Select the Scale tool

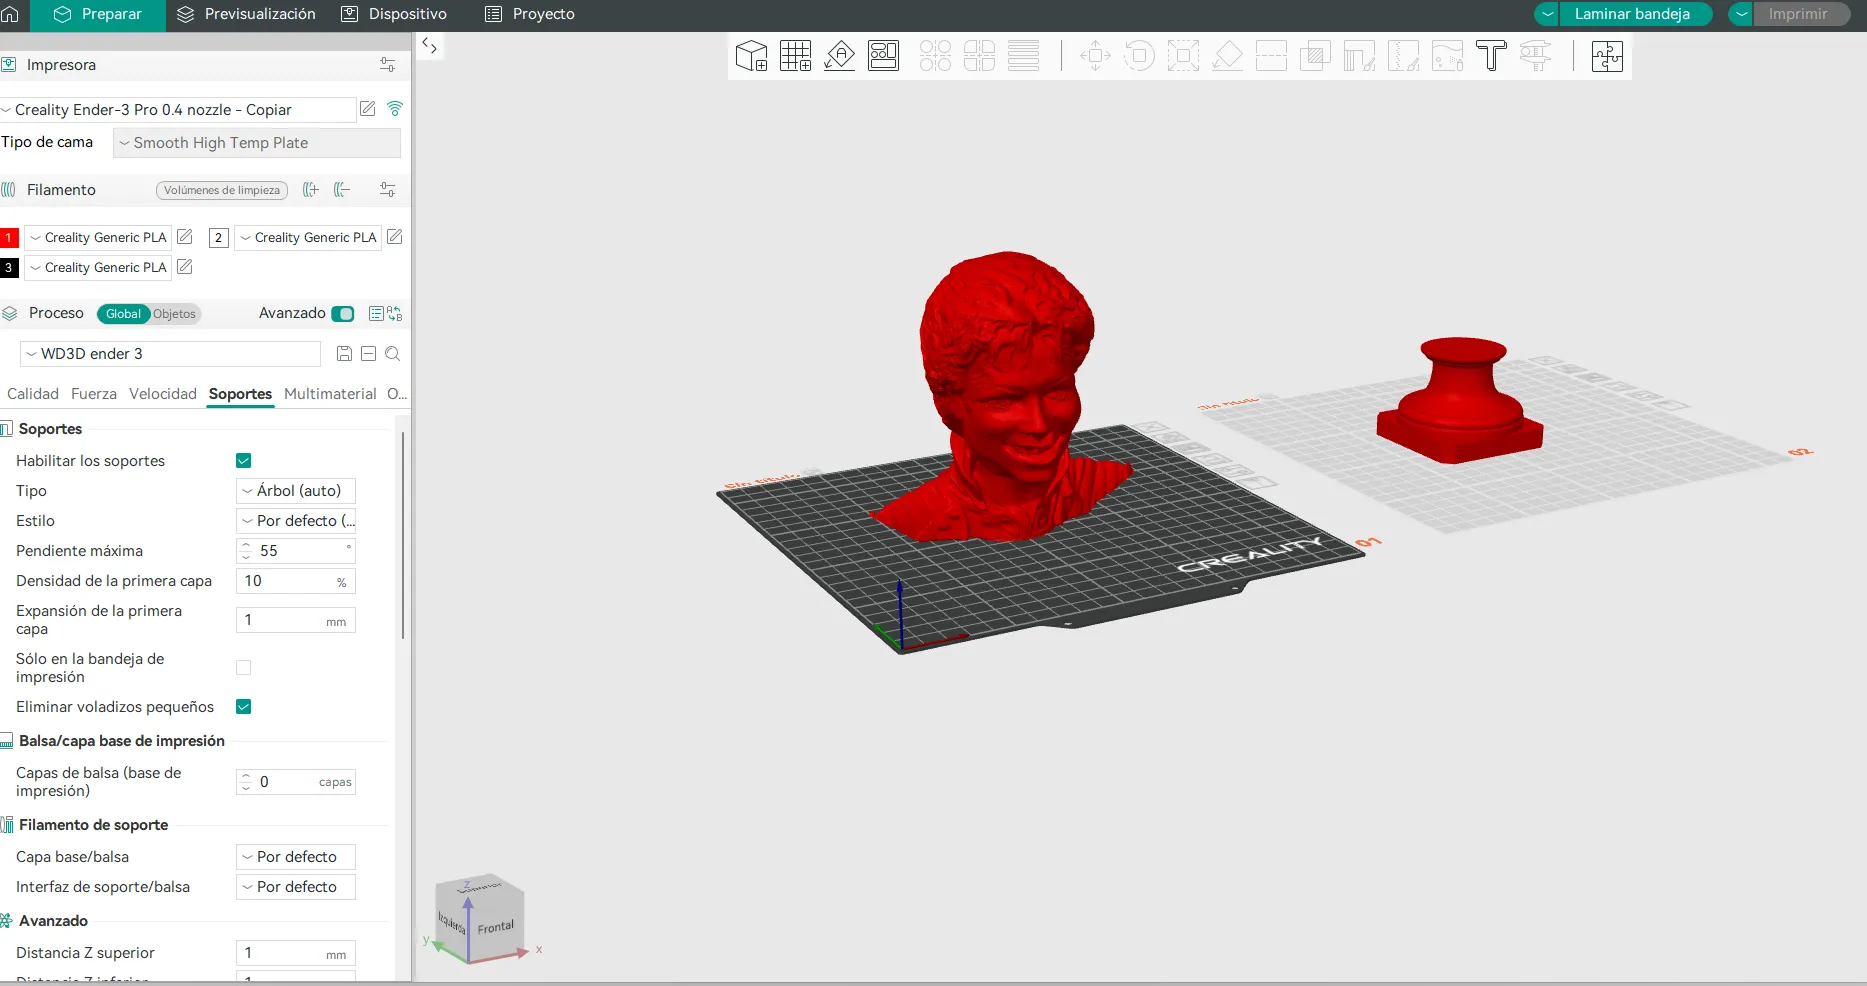pyautogui.click(x=1183, y=56)
